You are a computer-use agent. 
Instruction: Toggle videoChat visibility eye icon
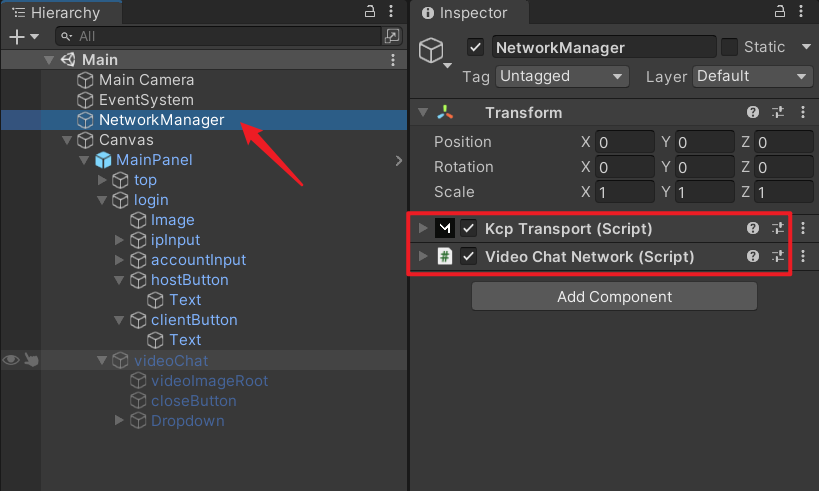pyautogui.click(x=11, y=361)
